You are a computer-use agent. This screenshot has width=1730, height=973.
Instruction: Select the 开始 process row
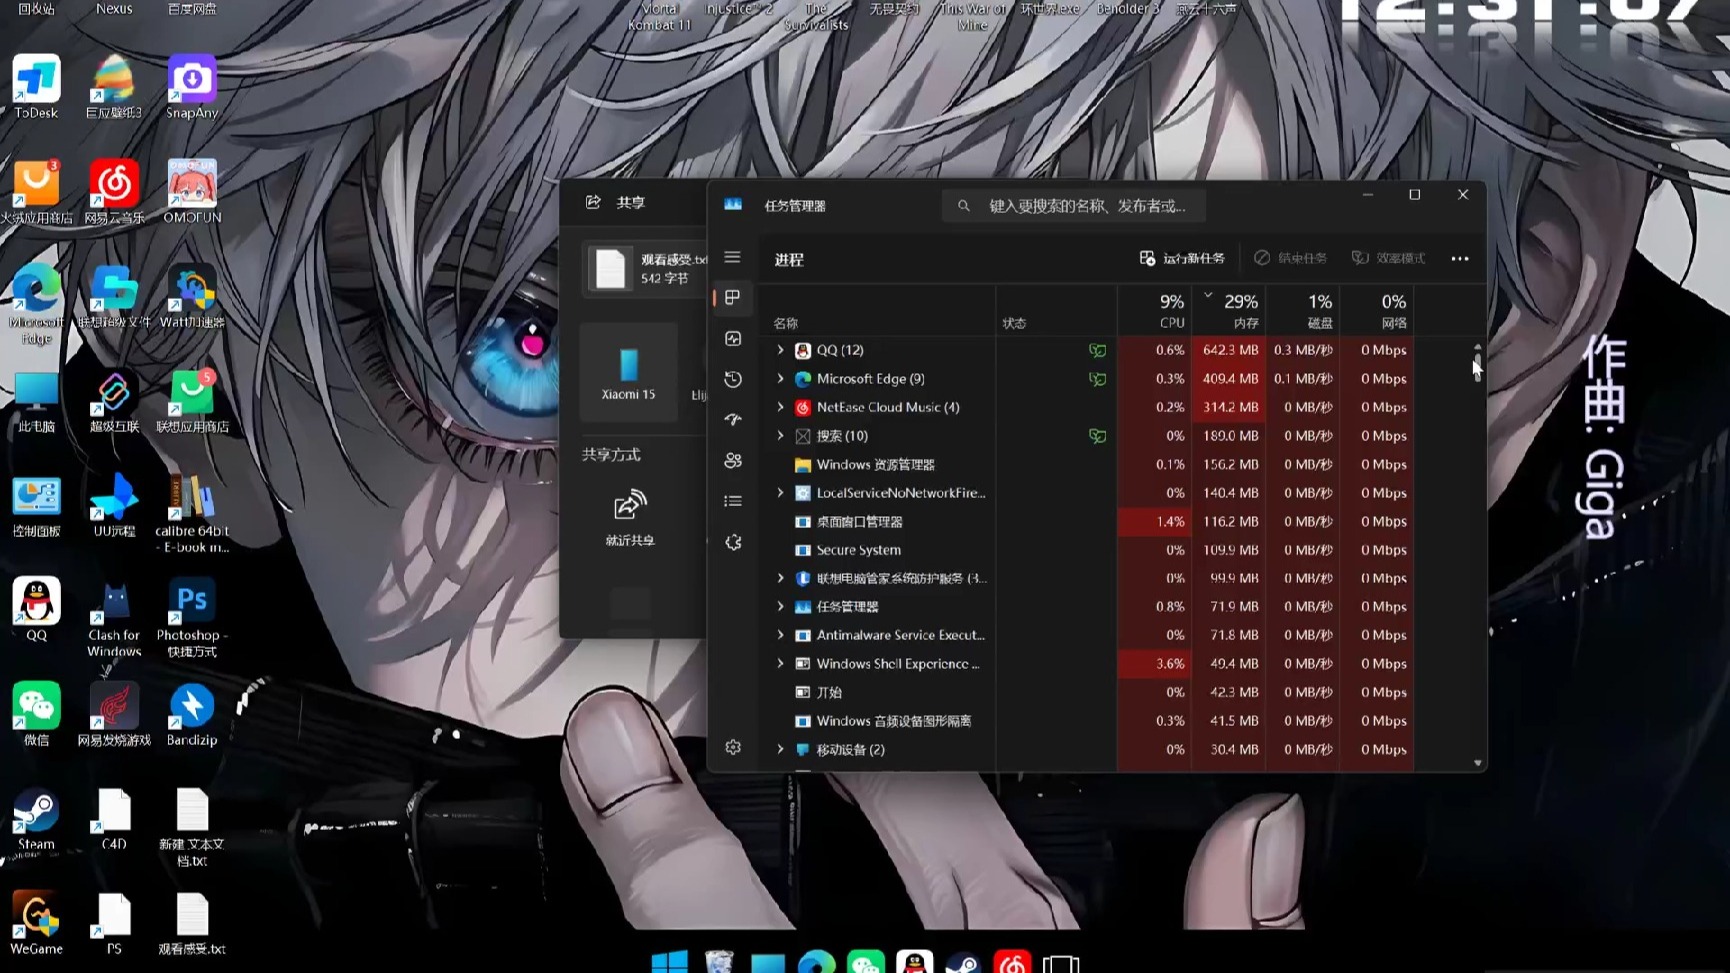click(x=1090, y=692)
